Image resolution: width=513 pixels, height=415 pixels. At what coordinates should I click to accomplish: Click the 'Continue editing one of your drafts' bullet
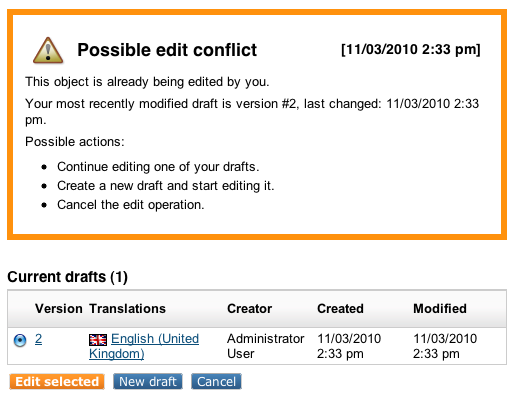[158, 167]
